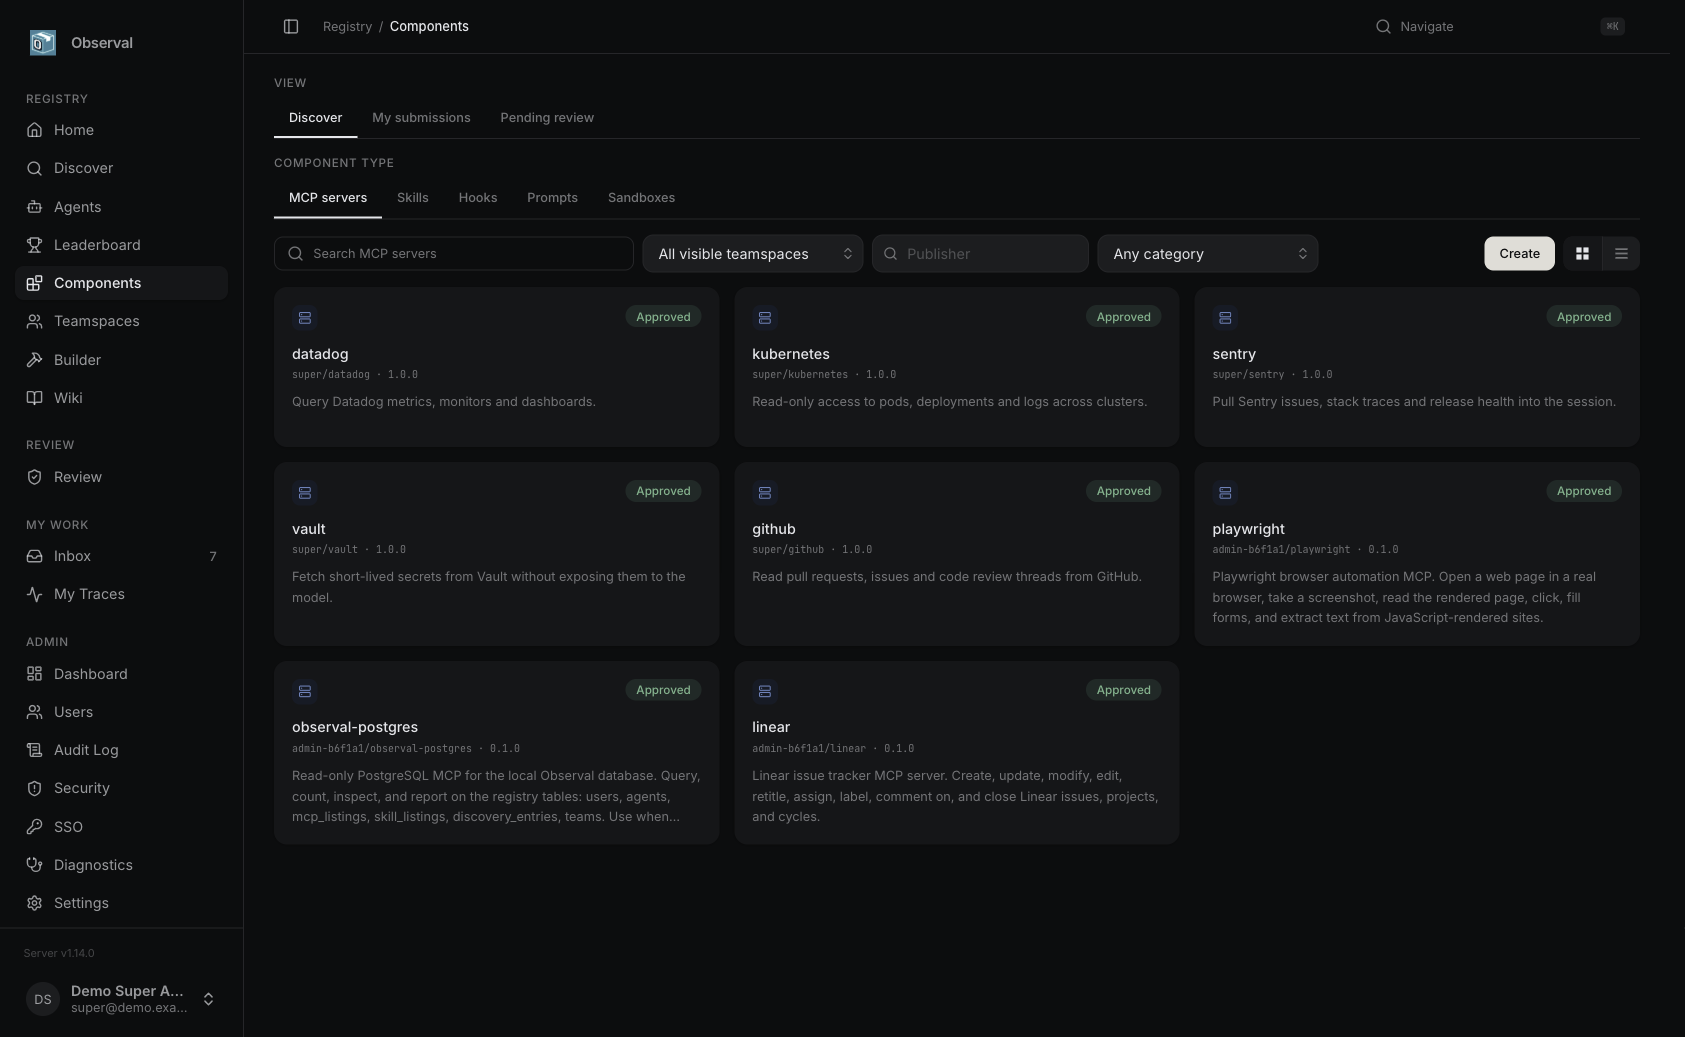Click the Registry breadcrumb link
Image resolution: width=1685 pixels, height=1037 pixels.
point(347,27)
